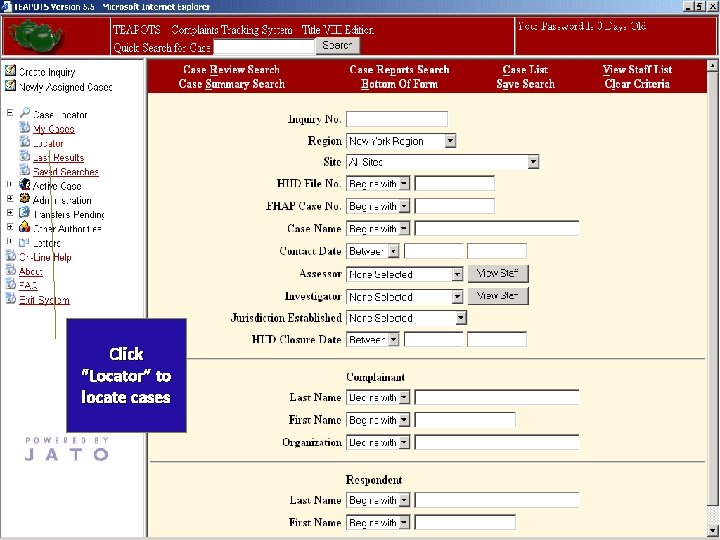Expand the Transfers Pending tree node
The image size is (720, 540).
(x=10, y=213)
